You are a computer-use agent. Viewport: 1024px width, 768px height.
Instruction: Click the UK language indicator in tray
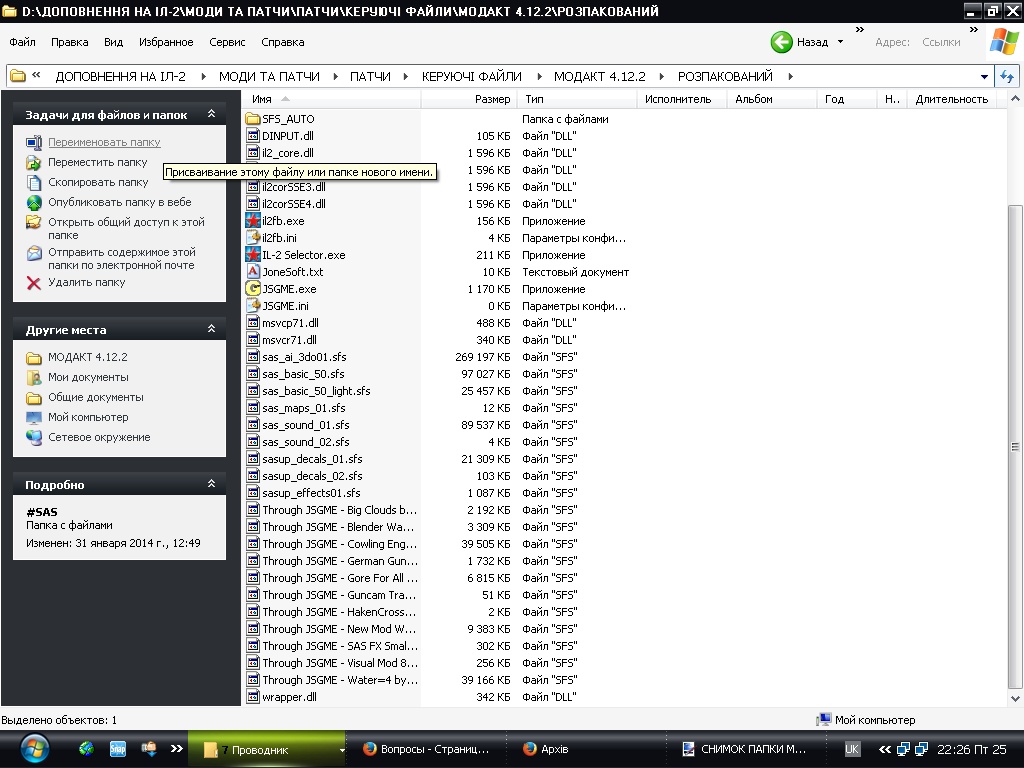click(852, 749)
